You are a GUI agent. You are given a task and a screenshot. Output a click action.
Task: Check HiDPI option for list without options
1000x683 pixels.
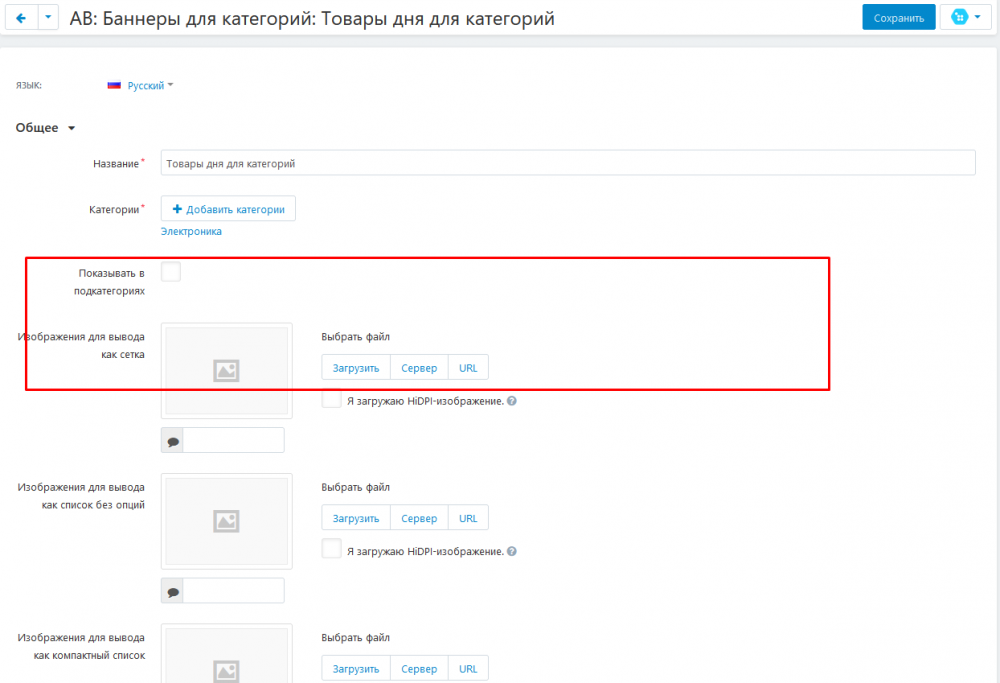[332, 550]
